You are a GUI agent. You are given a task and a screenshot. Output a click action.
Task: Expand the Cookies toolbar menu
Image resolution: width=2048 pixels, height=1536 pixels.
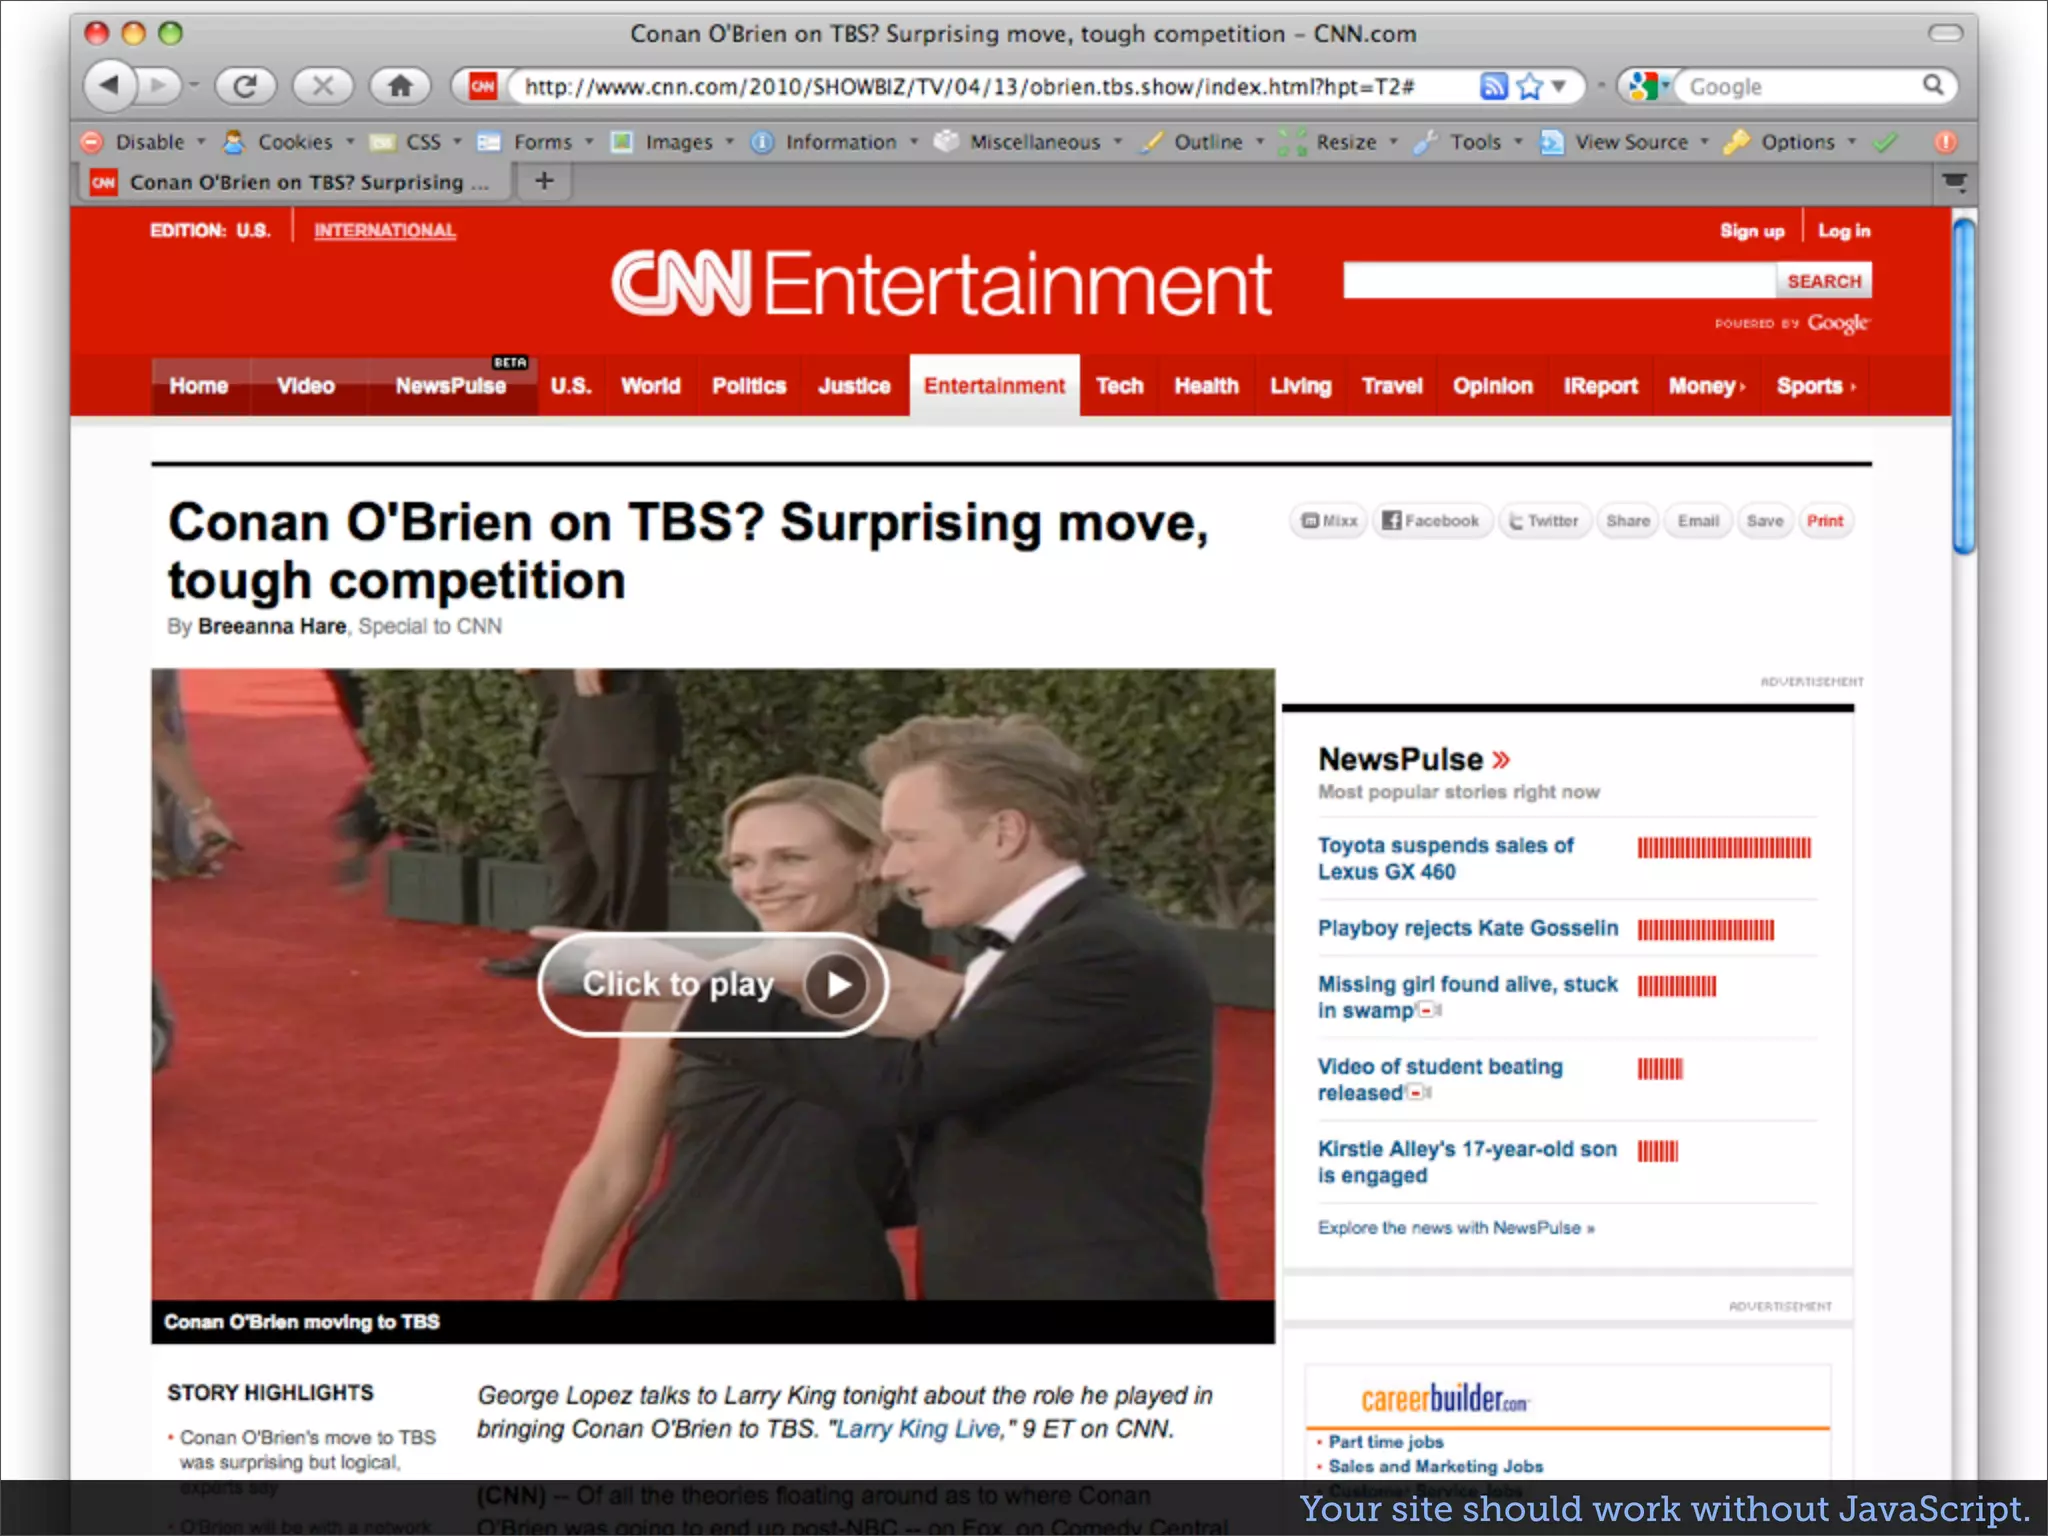click(294, 142)
